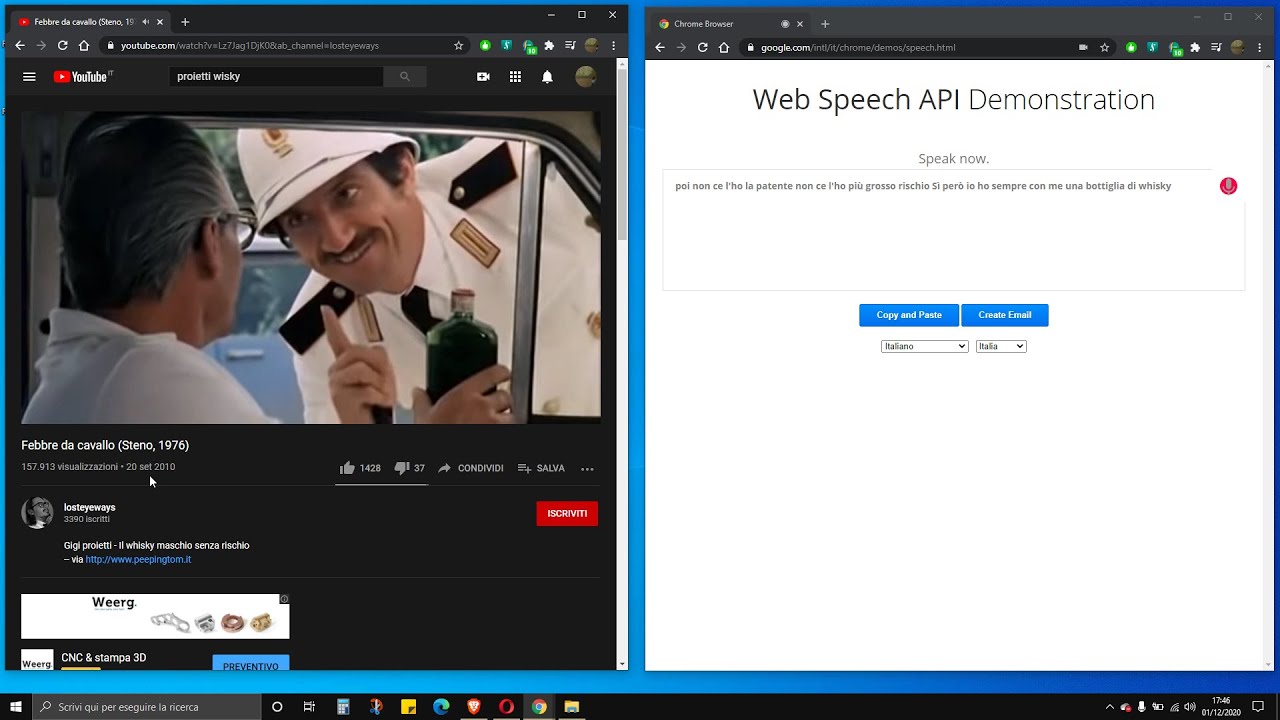This screenshot has height=720, width=1280.
Task: Click the Create Email button
Action: [1005, 315]
